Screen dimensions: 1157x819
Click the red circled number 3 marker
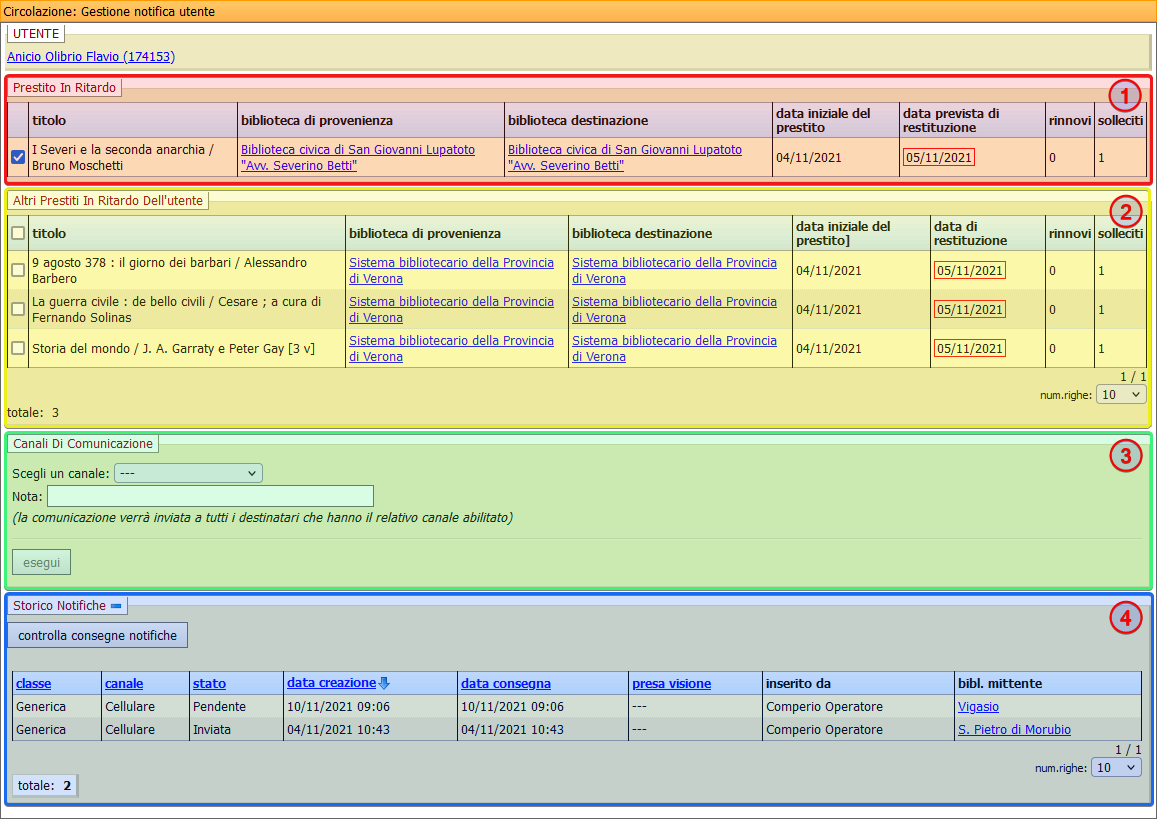tap(1126, 457)
